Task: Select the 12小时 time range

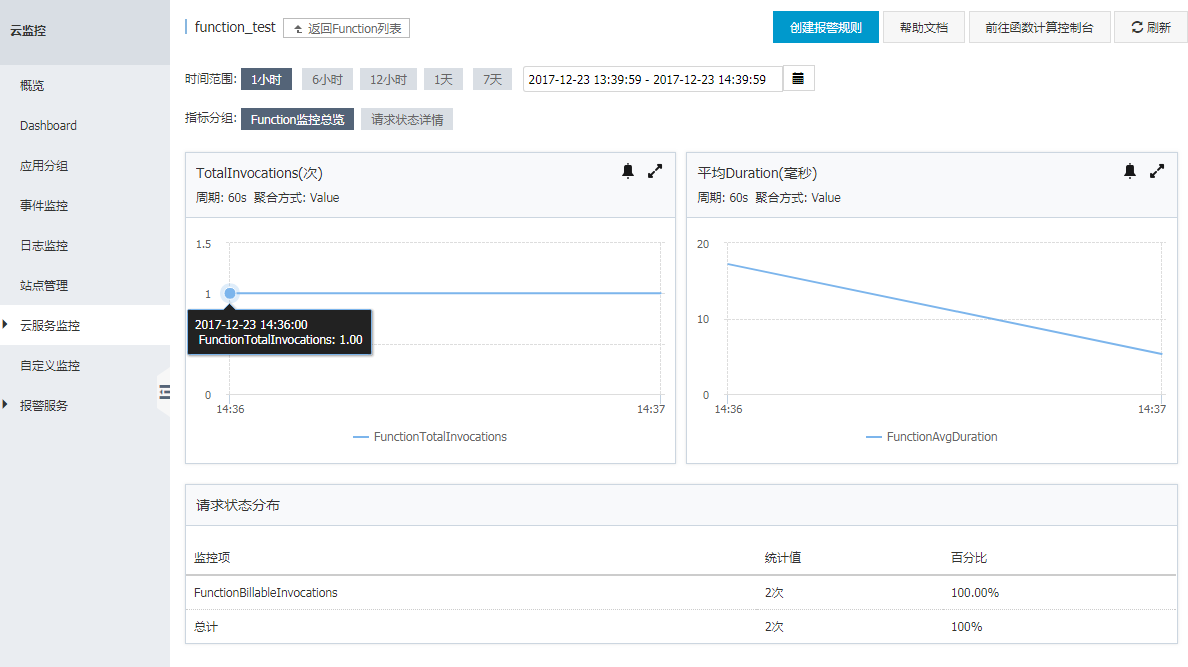Action: coord(388,80)
